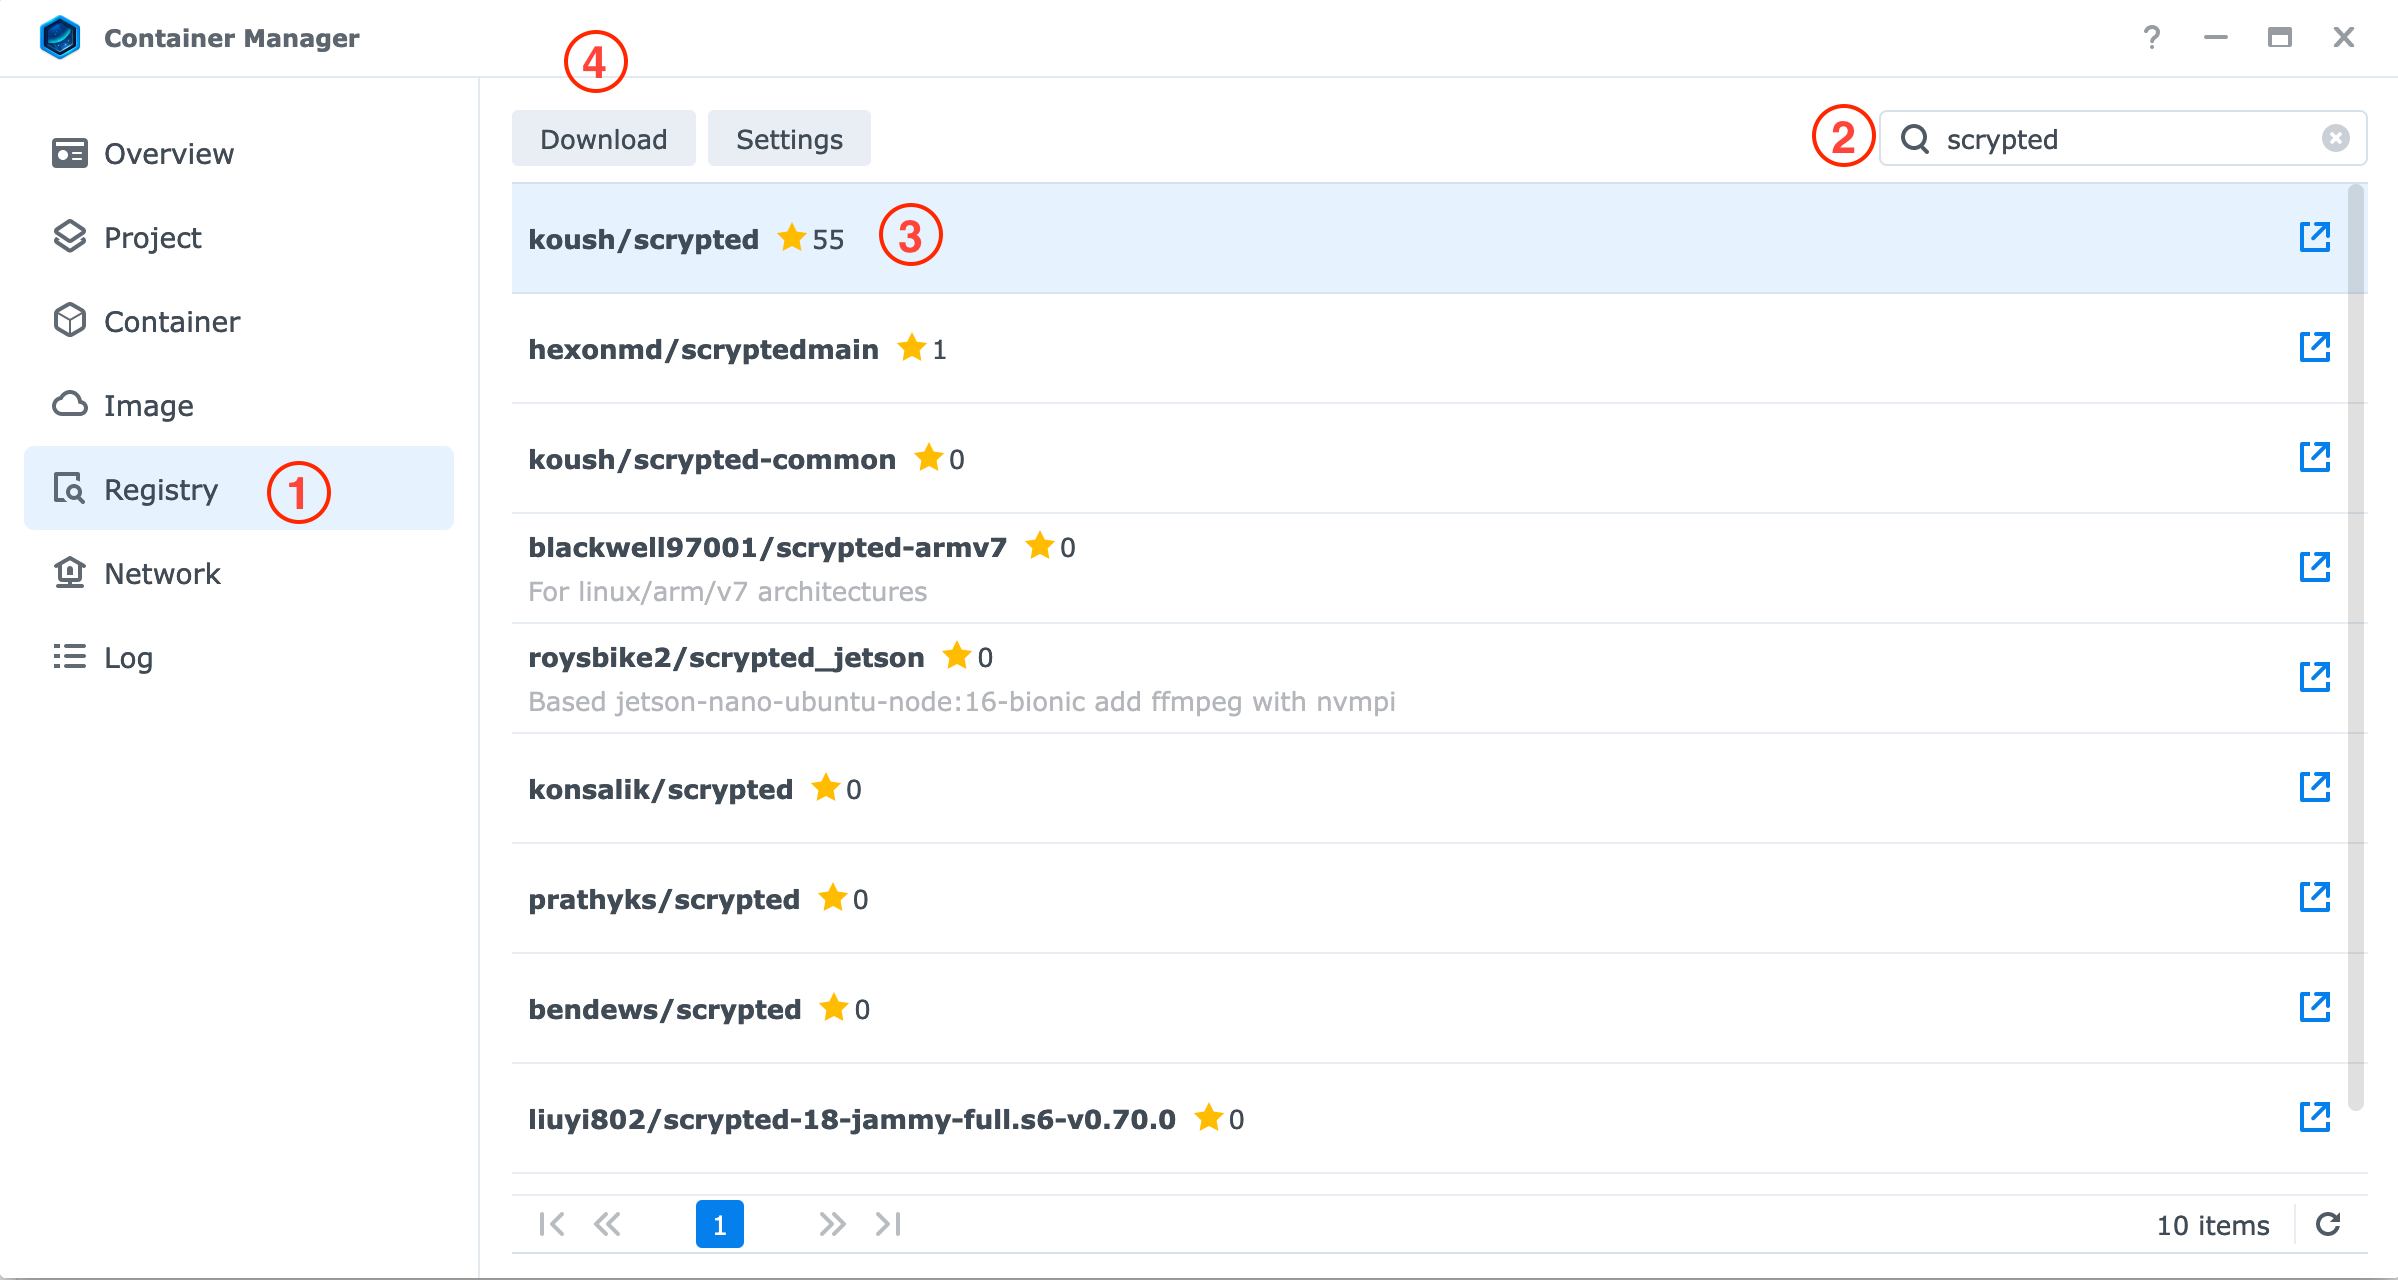Open external link for koush/scrypted

(x=2314, y=238)
